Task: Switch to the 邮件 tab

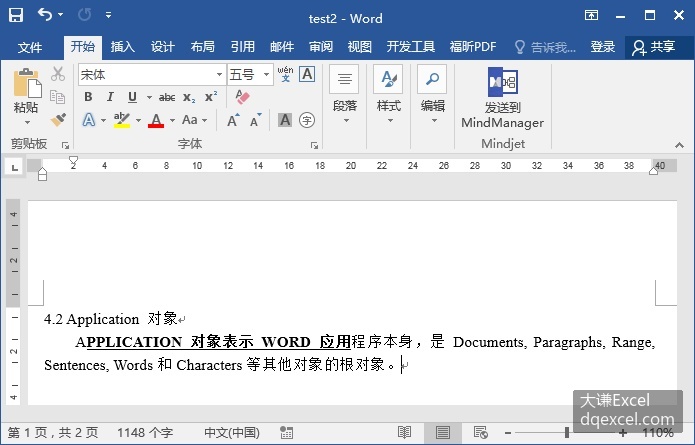Action: tap(281, 47)
